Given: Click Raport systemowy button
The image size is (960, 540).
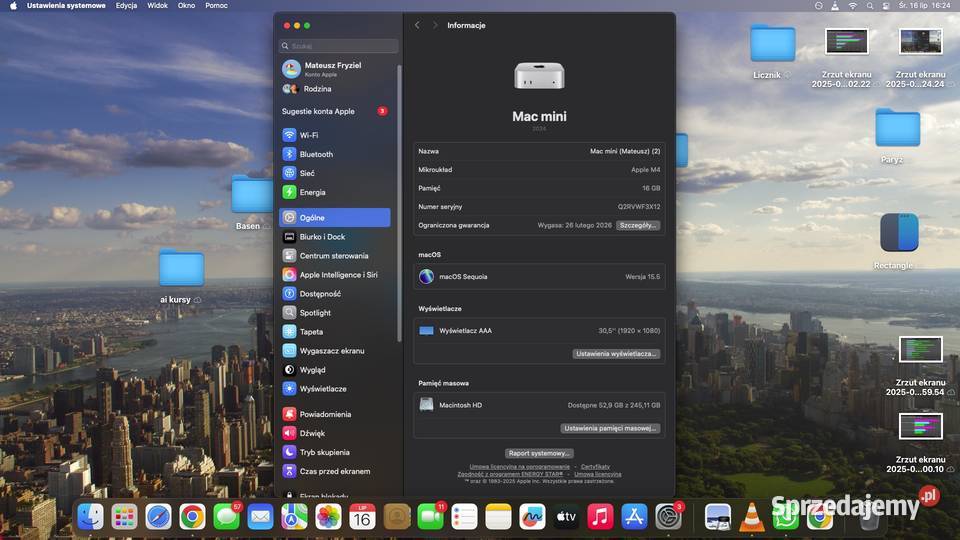Looking at the screenshot, I should [x=539, y=453].
